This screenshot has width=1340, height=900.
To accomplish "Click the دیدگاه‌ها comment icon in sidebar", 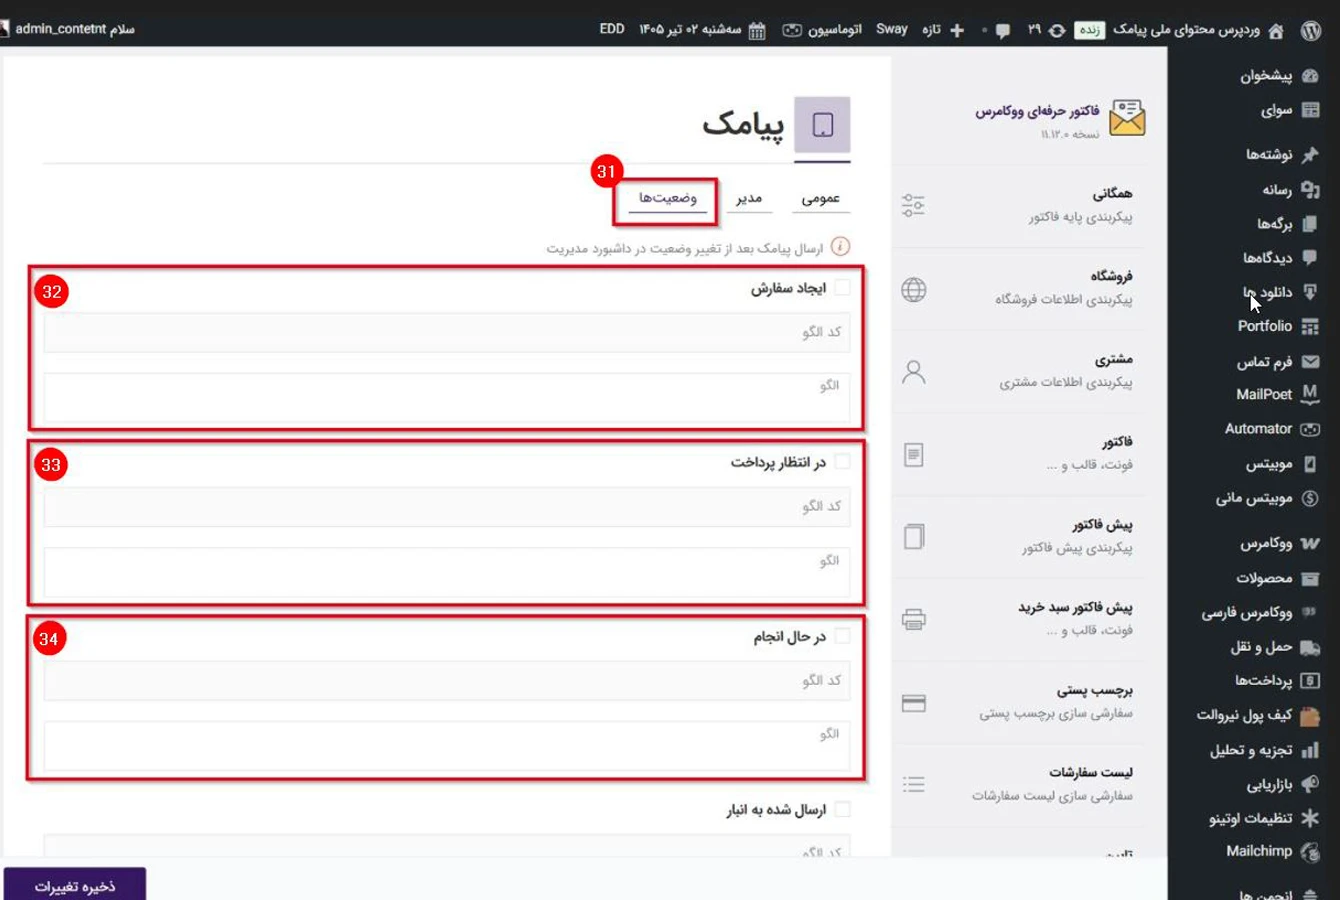I will [1310, 257].
